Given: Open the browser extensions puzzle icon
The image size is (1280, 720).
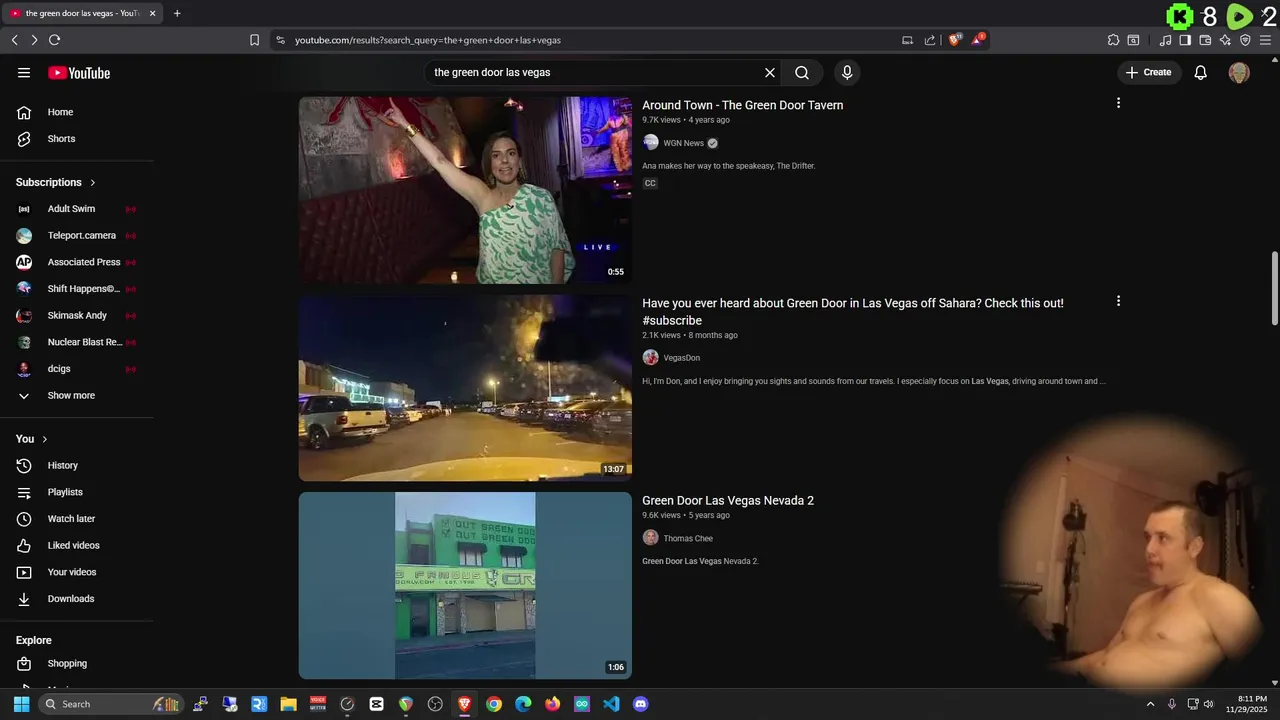Looking at the screenshot, I should pos(1113,40).
